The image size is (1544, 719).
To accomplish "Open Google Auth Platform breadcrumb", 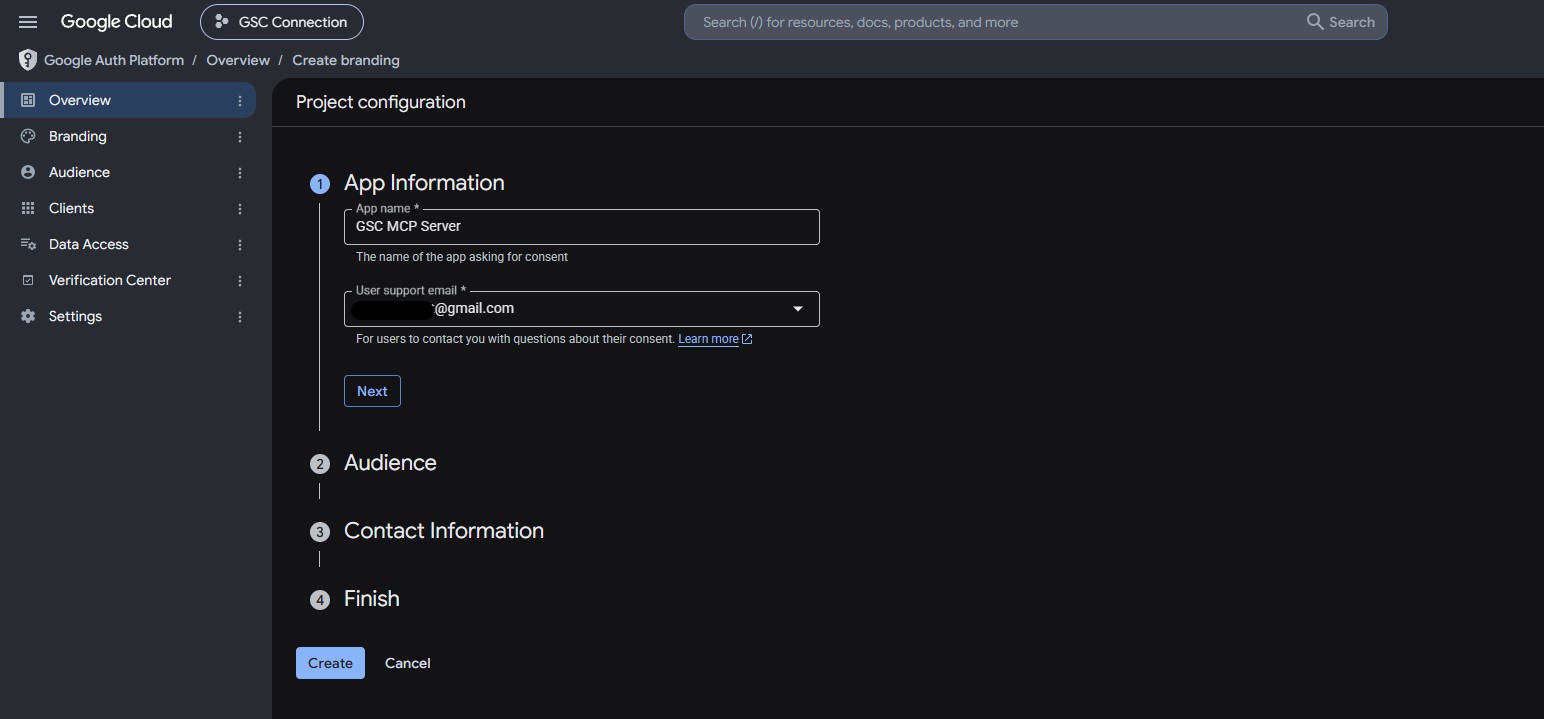I will click(114, 60).
